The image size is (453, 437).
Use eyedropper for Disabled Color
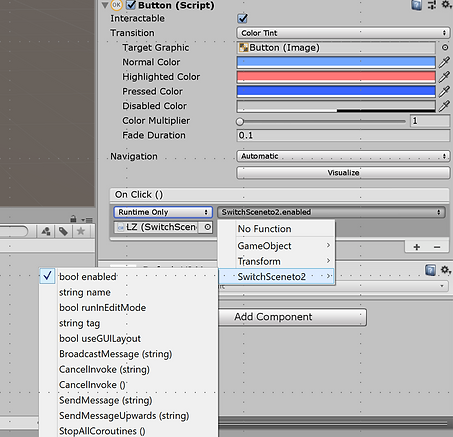[x=444, y=106]
